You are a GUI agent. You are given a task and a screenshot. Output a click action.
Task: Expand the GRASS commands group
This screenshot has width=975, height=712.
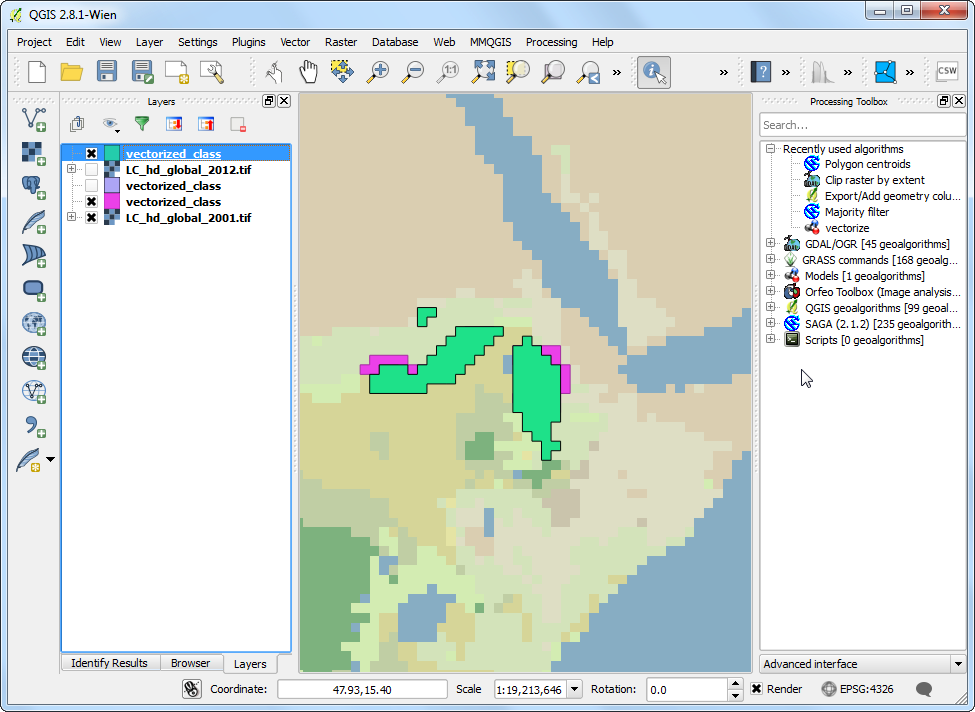pyautogui.click(x=770, y=259)
